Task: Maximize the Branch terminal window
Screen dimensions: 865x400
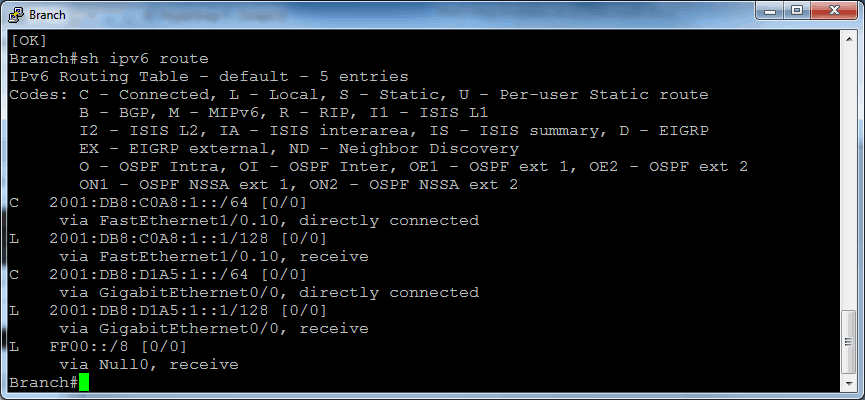Action: coord(797,10)
